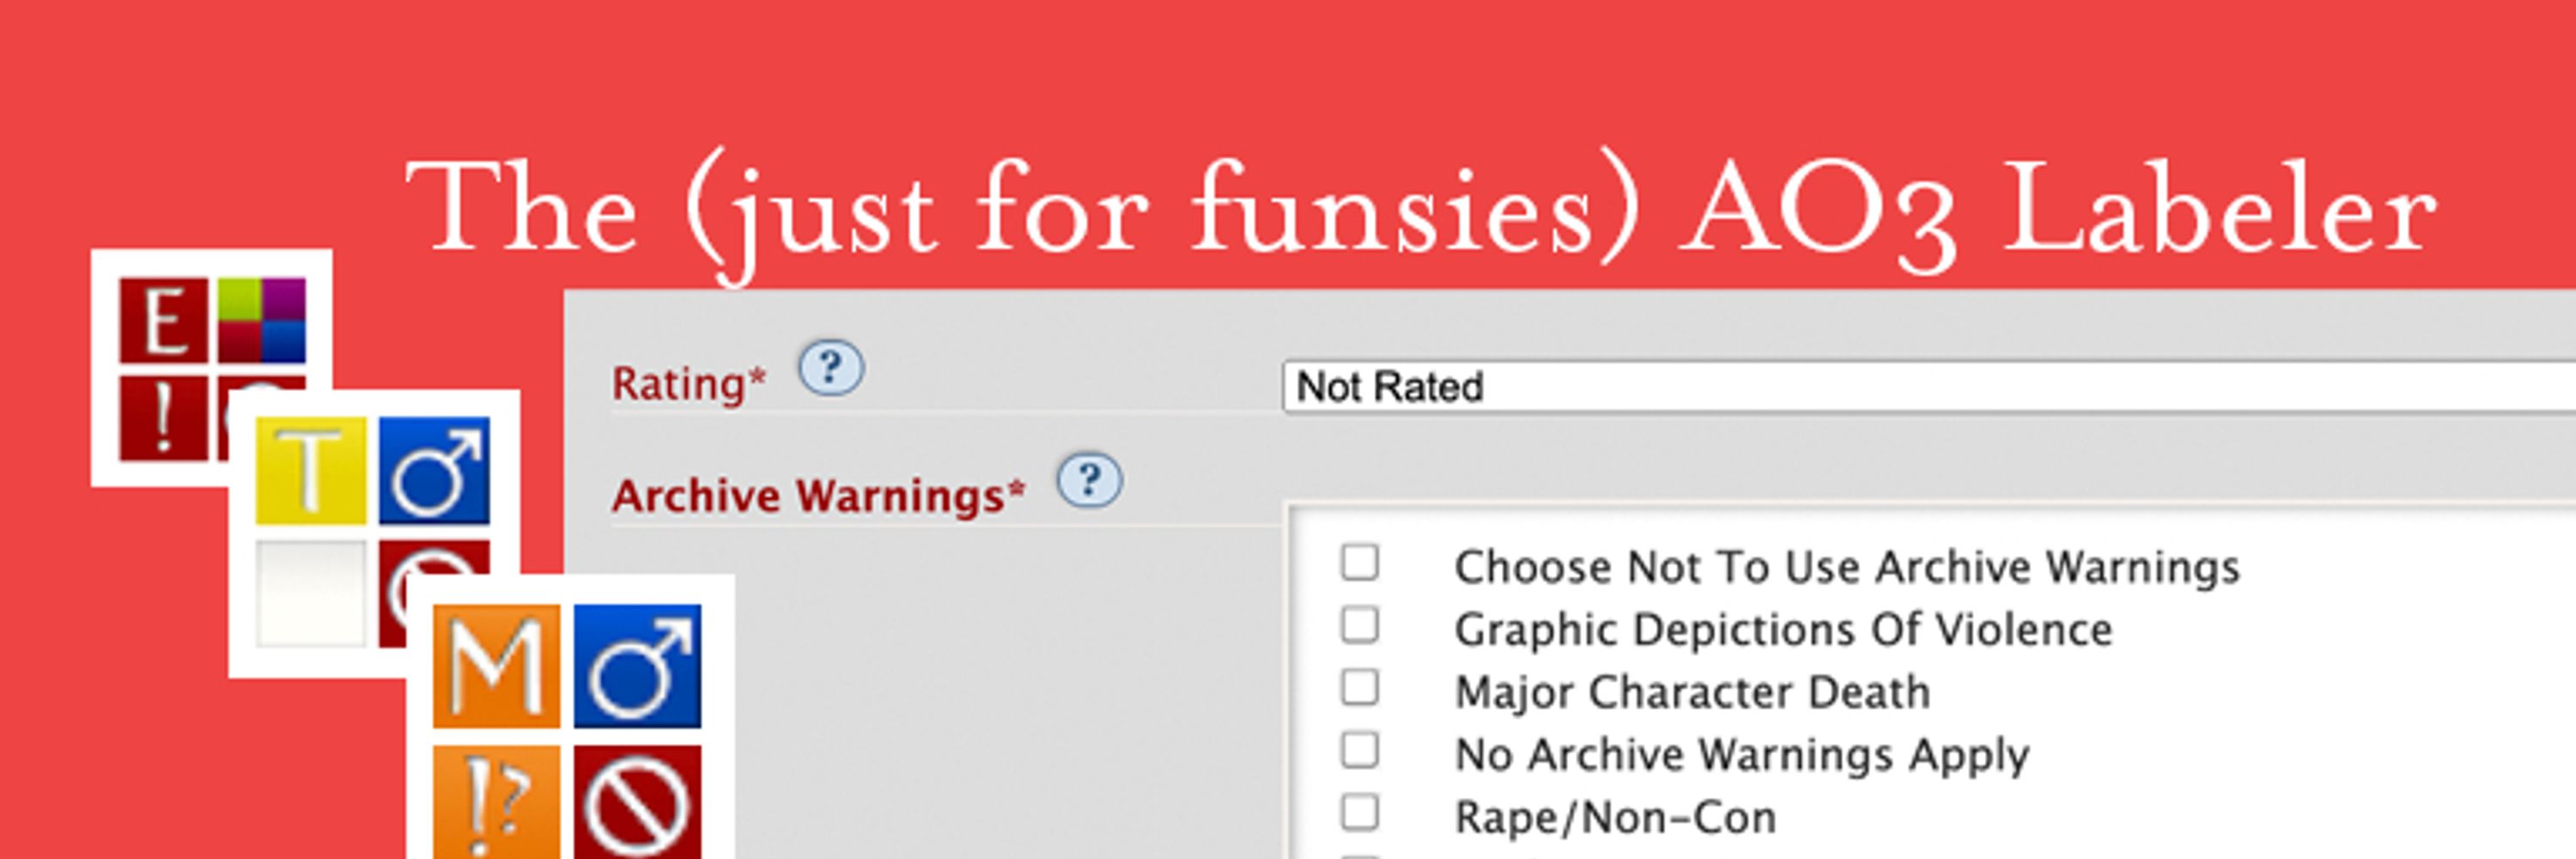
Task: Click the 'Rating*' field label
Action: (x=689, y=384)
